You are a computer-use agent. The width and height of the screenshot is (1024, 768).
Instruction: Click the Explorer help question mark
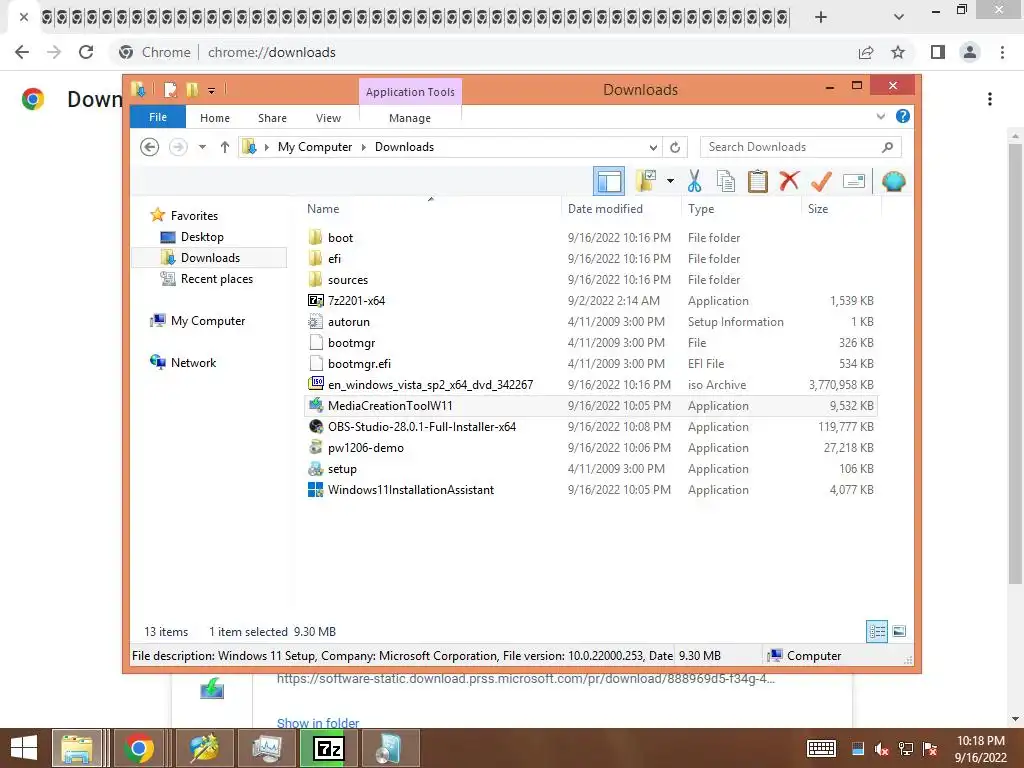[903, 116]
